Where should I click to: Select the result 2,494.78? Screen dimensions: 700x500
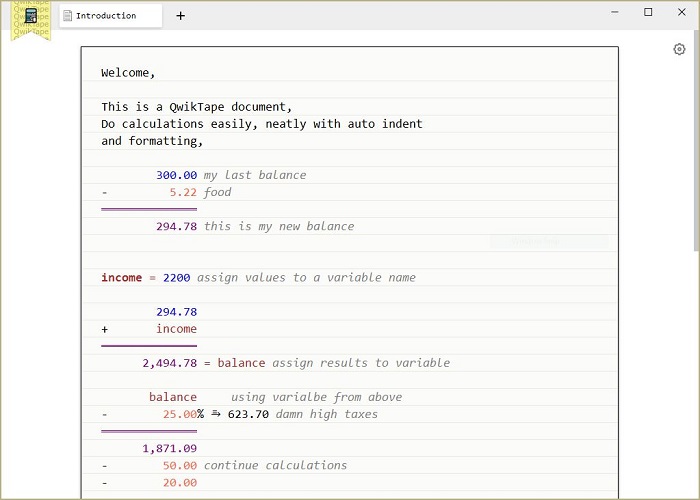(170, 363)
